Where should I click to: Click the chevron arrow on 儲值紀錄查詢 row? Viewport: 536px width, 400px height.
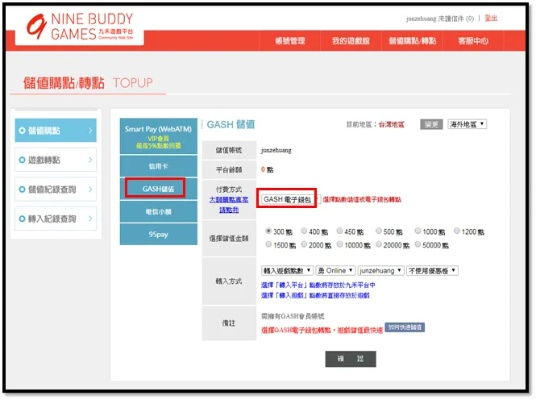[90, 189]
